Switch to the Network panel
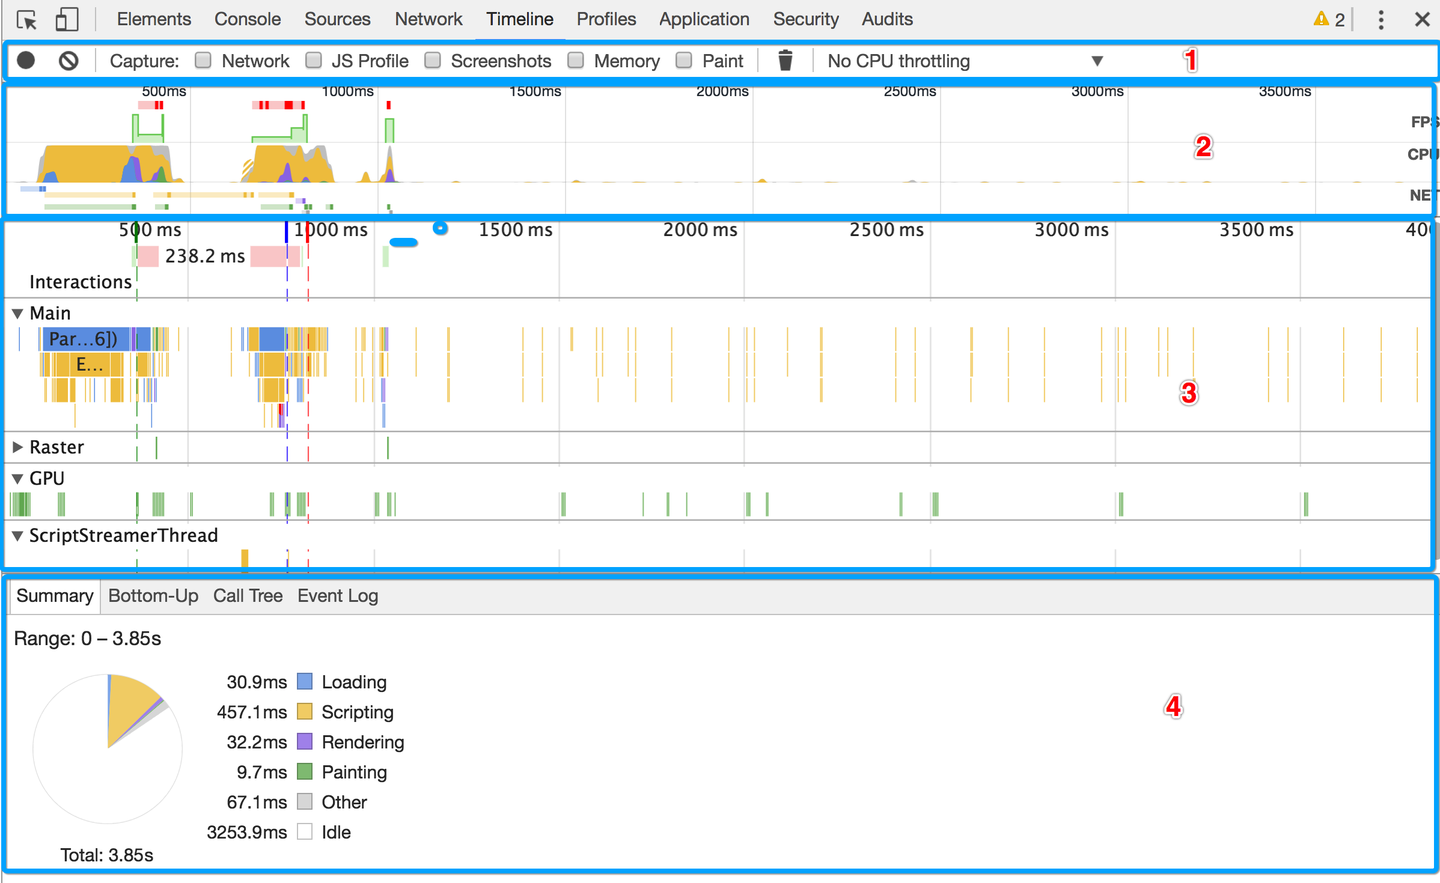The image size is (1440, 883). (x=428, y=18)
